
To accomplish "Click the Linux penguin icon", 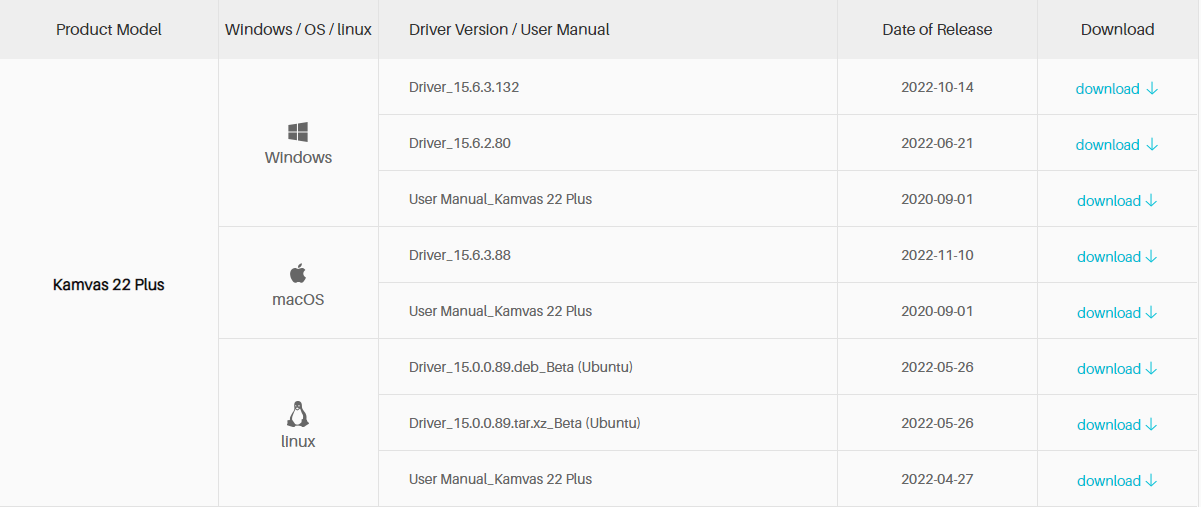I will tap(298, 414).
